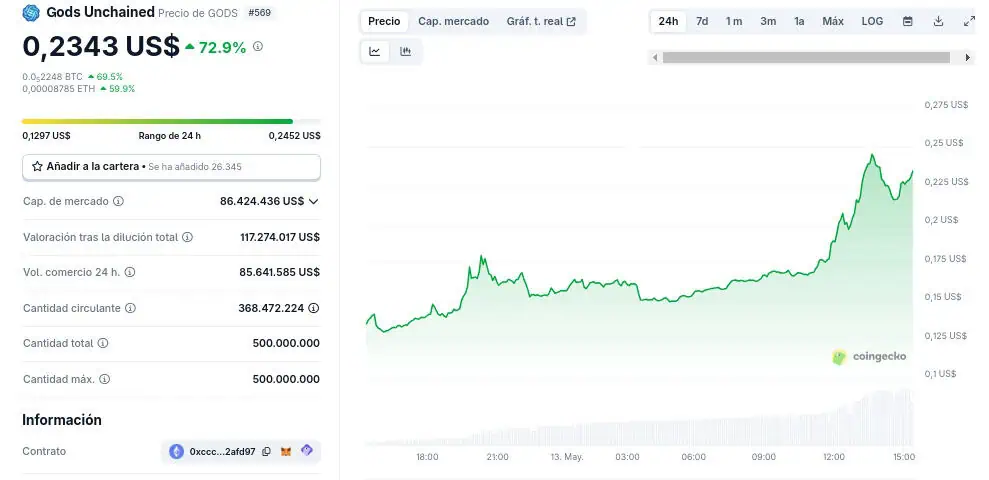This screenshot has width=989, height=480.
Task: Click the Gods Unchained coin logo
Action: (x=31, y=13)
